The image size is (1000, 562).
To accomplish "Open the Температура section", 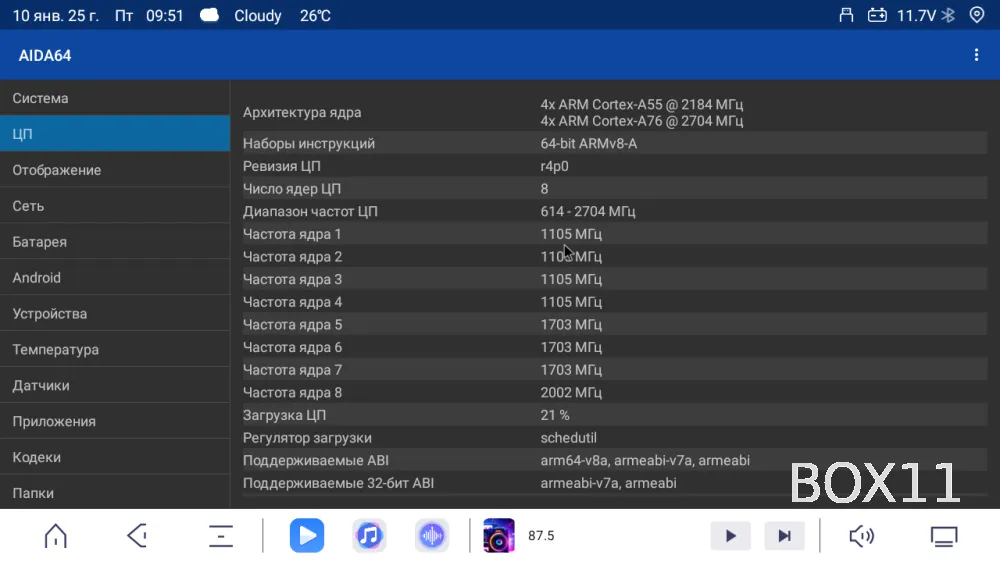I will tap(115, 350).
